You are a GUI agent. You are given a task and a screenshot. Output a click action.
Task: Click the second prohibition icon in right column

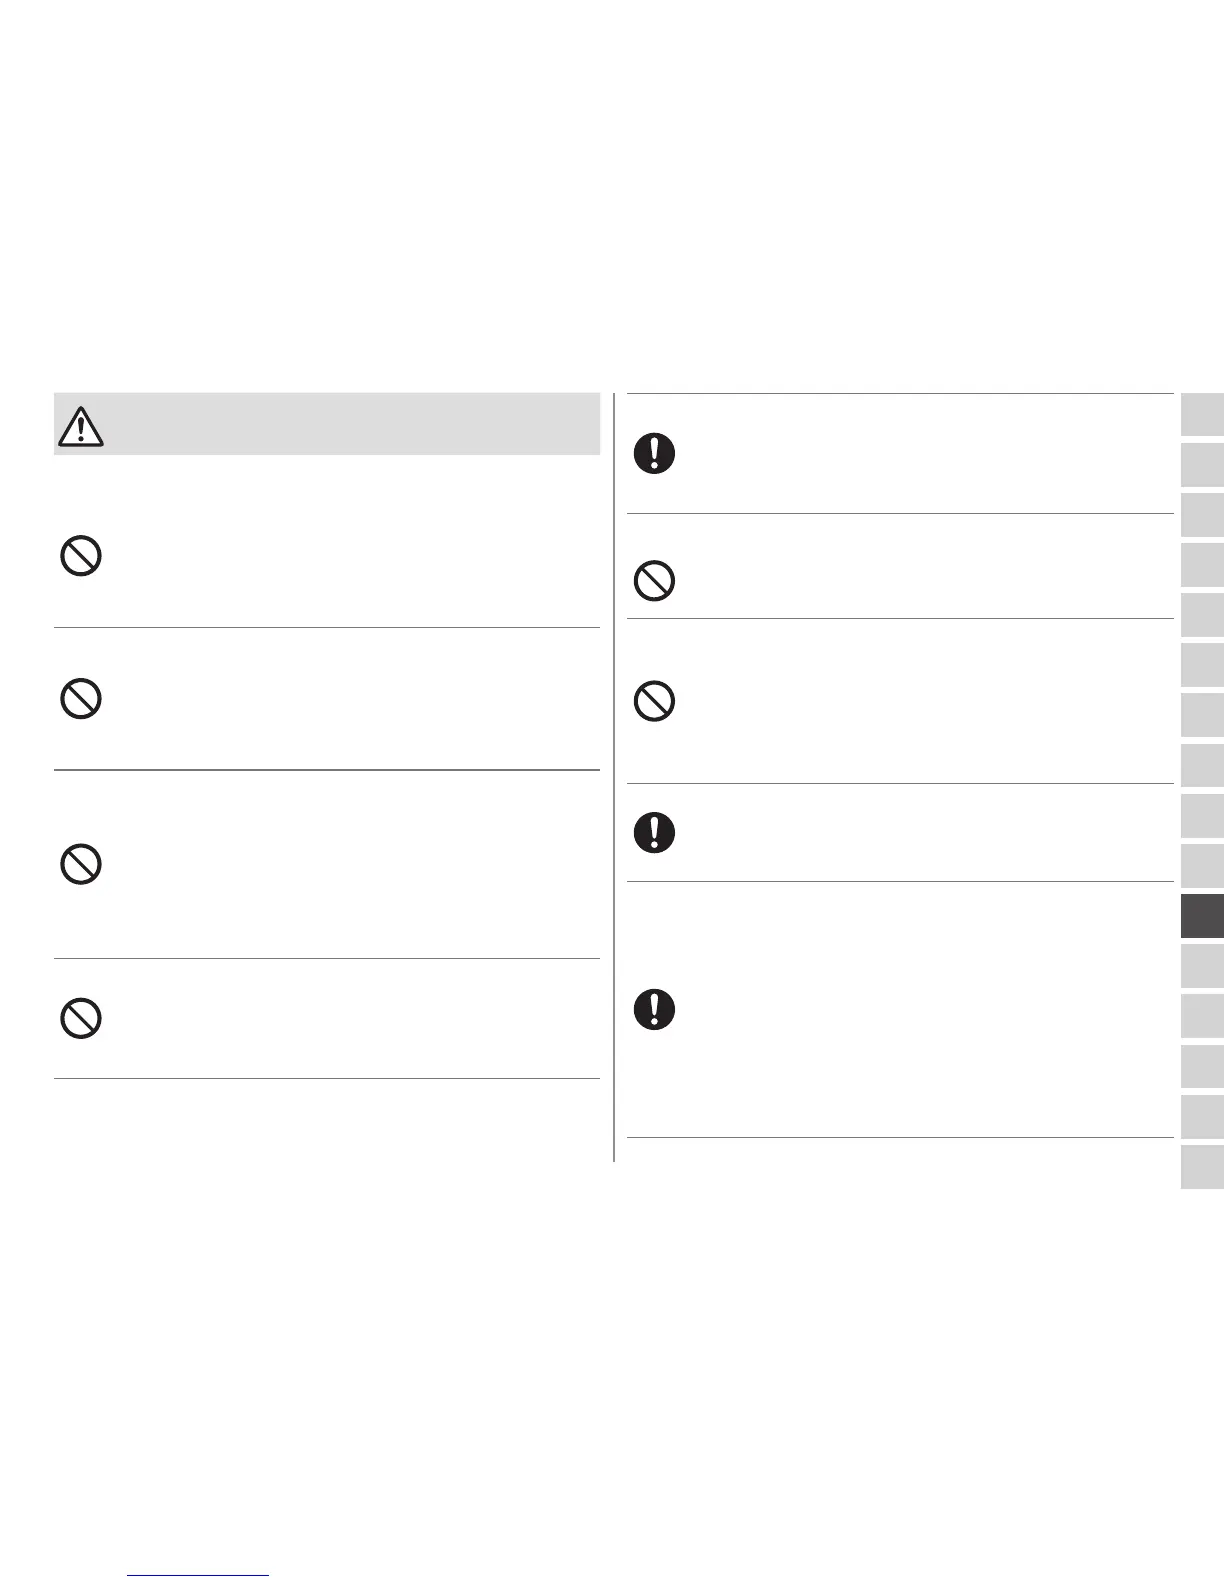coord(654,701)
